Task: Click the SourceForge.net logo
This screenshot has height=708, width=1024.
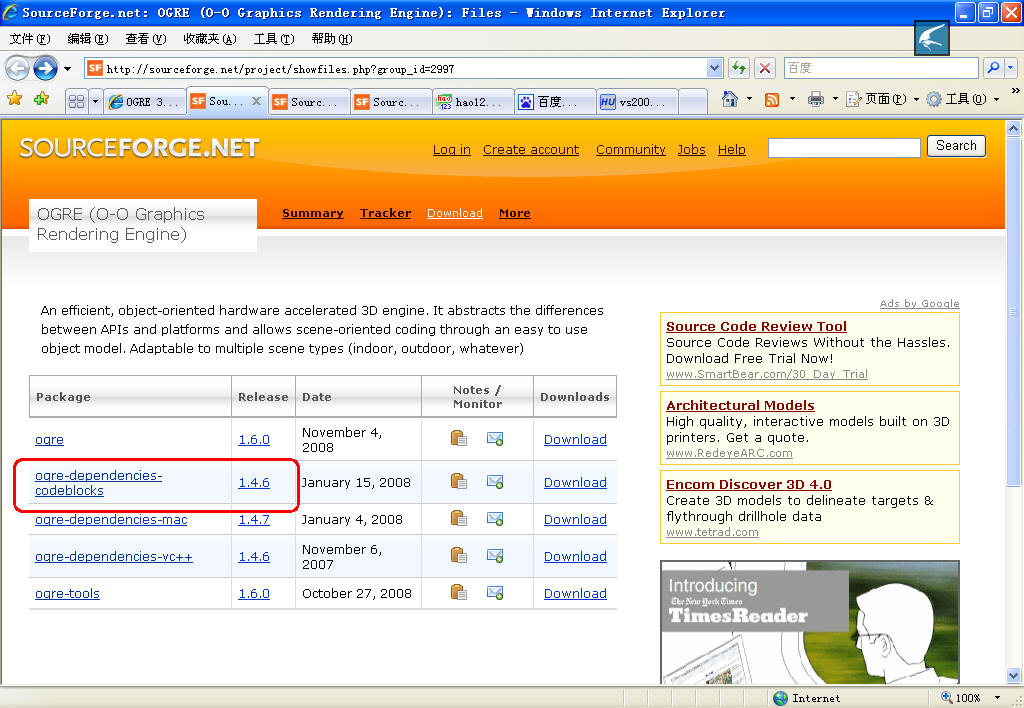Action: 140,148
